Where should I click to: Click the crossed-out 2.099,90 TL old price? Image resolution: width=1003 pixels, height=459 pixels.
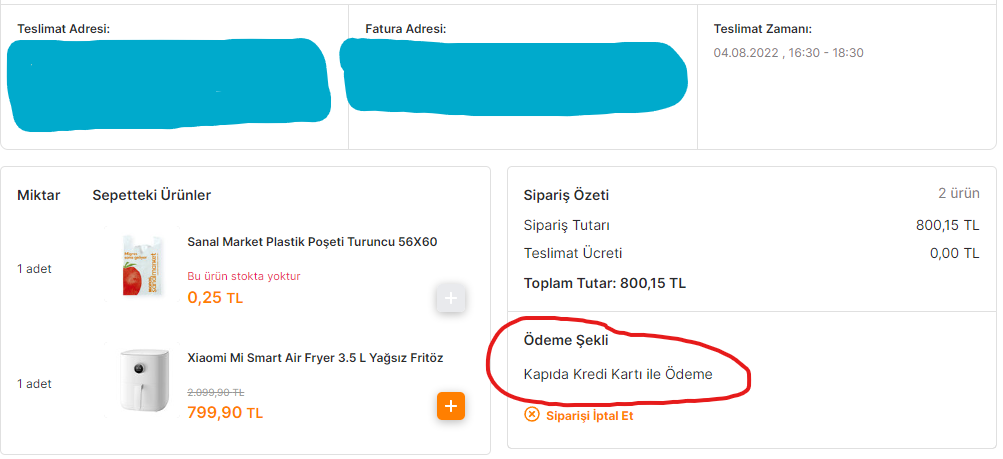pyautogui.click(x=216, y=393)
